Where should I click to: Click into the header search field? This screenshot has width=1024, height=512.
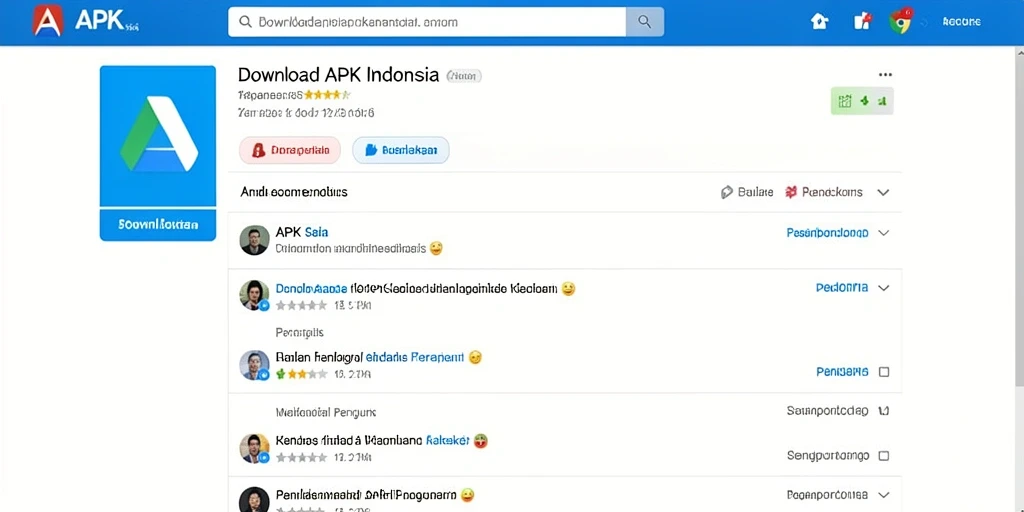(427, 22)
